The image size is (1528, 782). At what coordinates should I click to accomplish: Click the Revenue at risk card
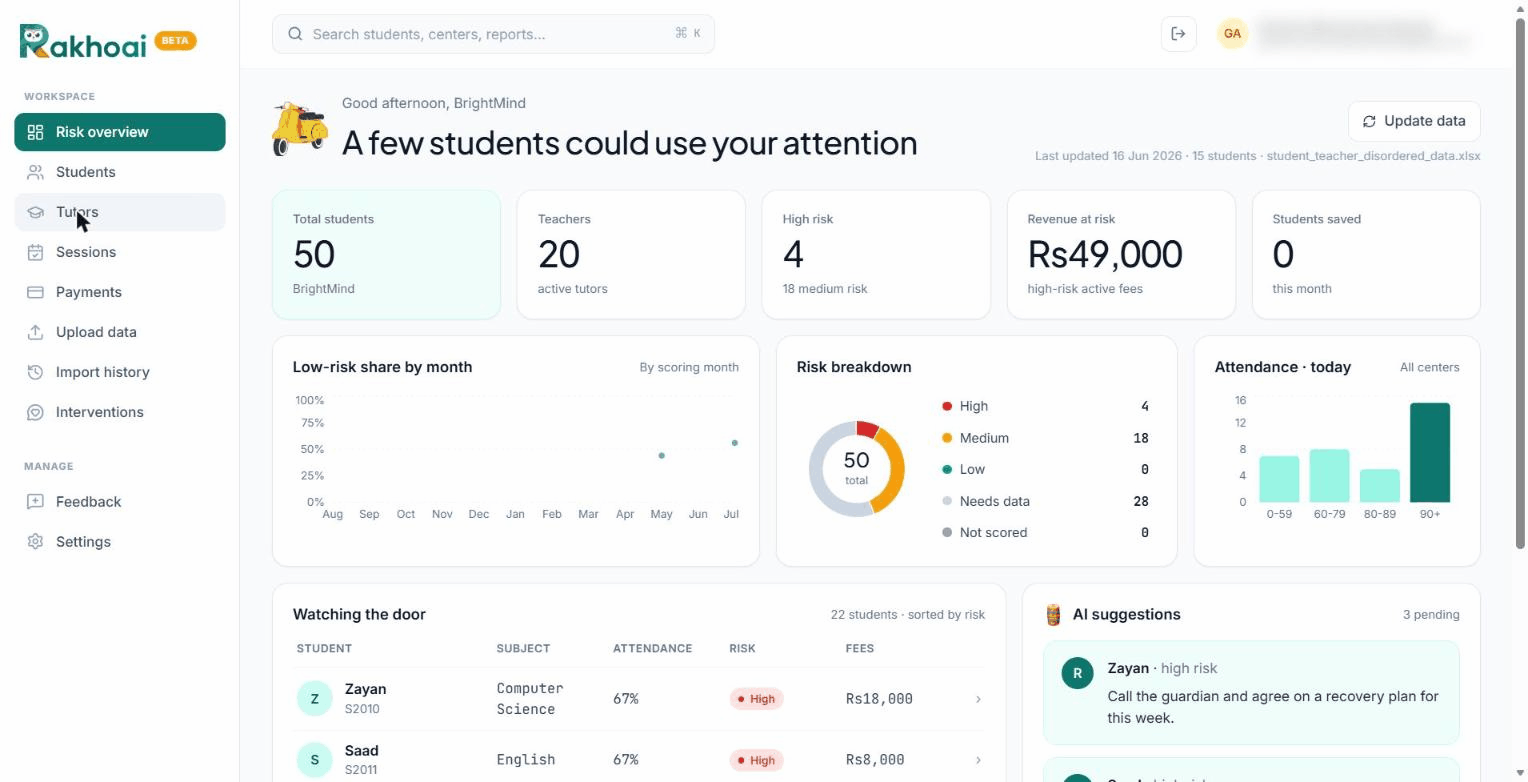[x=1121, y=255]
